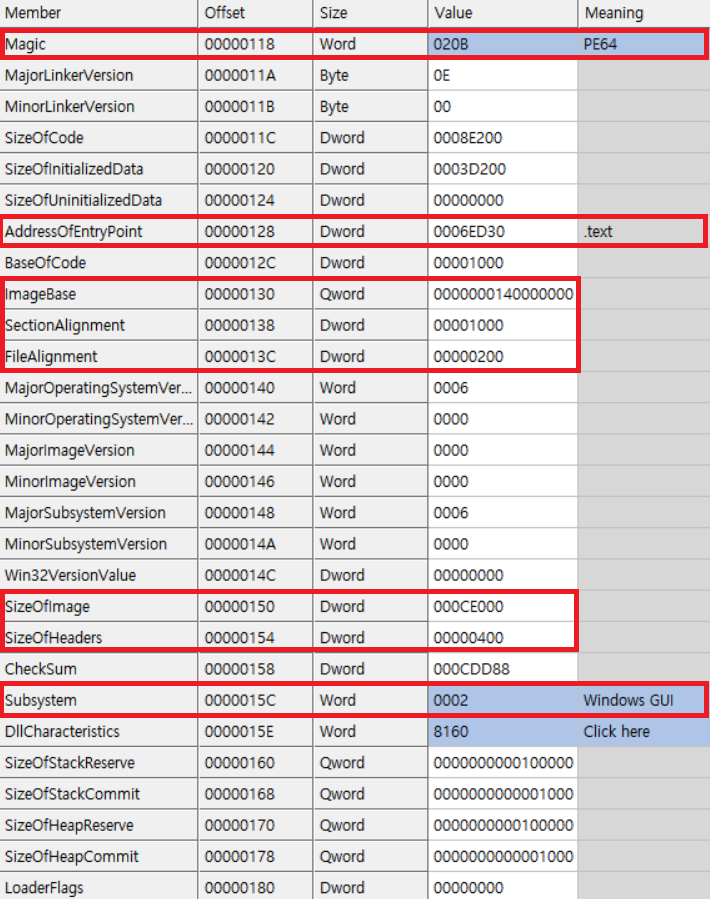
Task: Select the DllCharacteristics member
Action: point(99,732)
